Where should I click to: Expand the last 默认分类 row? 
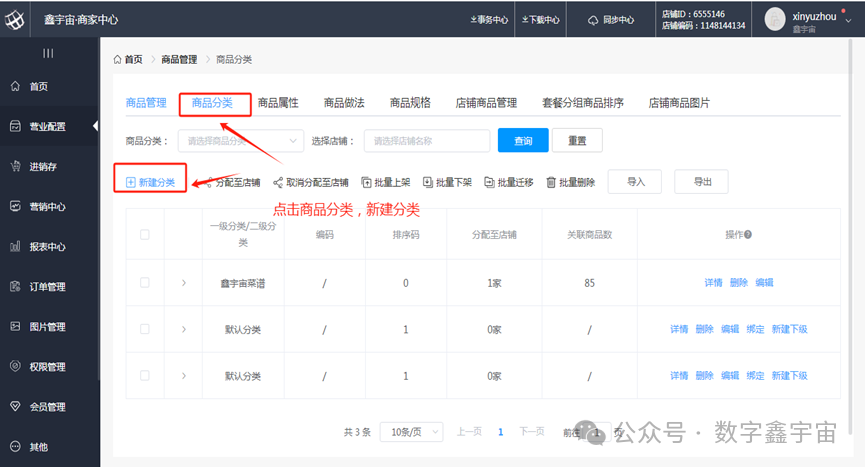point(184,375)
